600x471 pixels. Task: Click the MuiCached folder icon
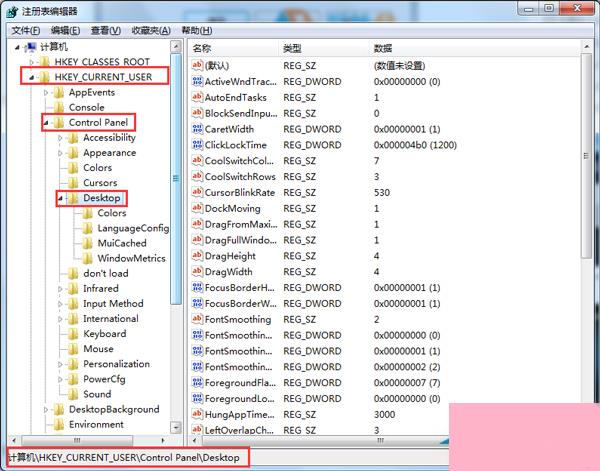[x=88, y=243]
